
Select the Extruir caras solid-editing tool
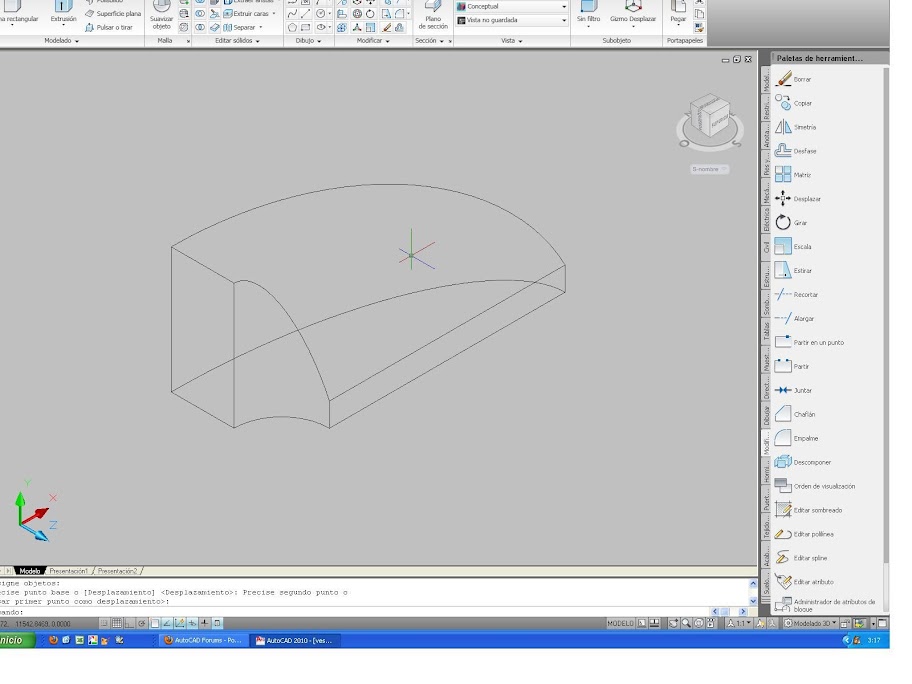tap(249, 14)
